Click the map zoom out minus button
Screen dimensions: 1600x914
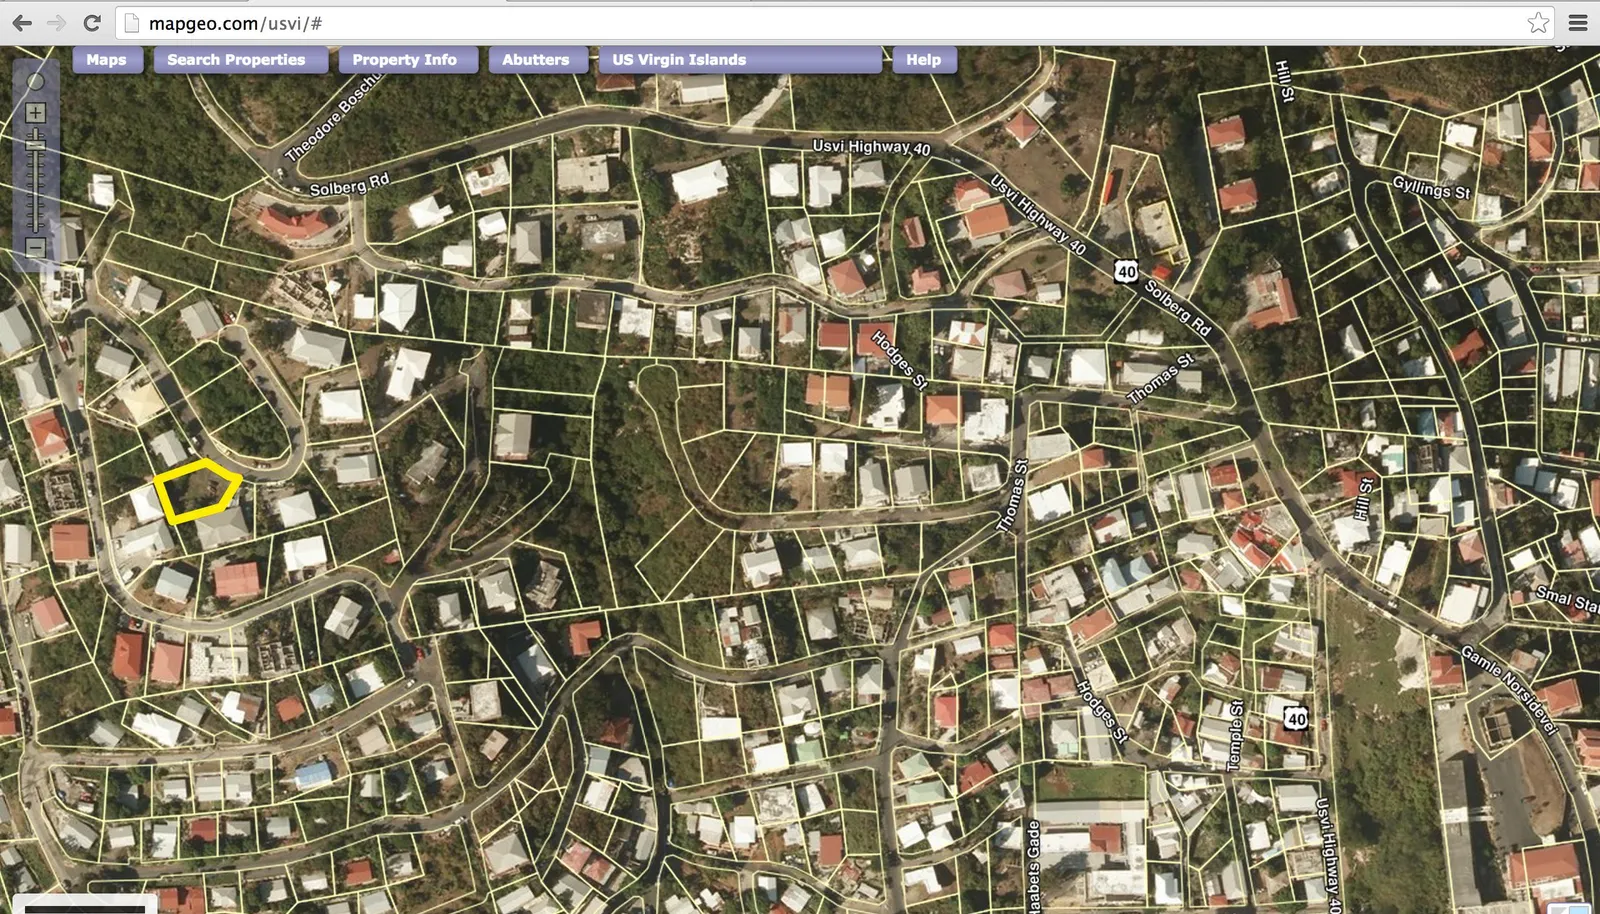click(35, 247)
